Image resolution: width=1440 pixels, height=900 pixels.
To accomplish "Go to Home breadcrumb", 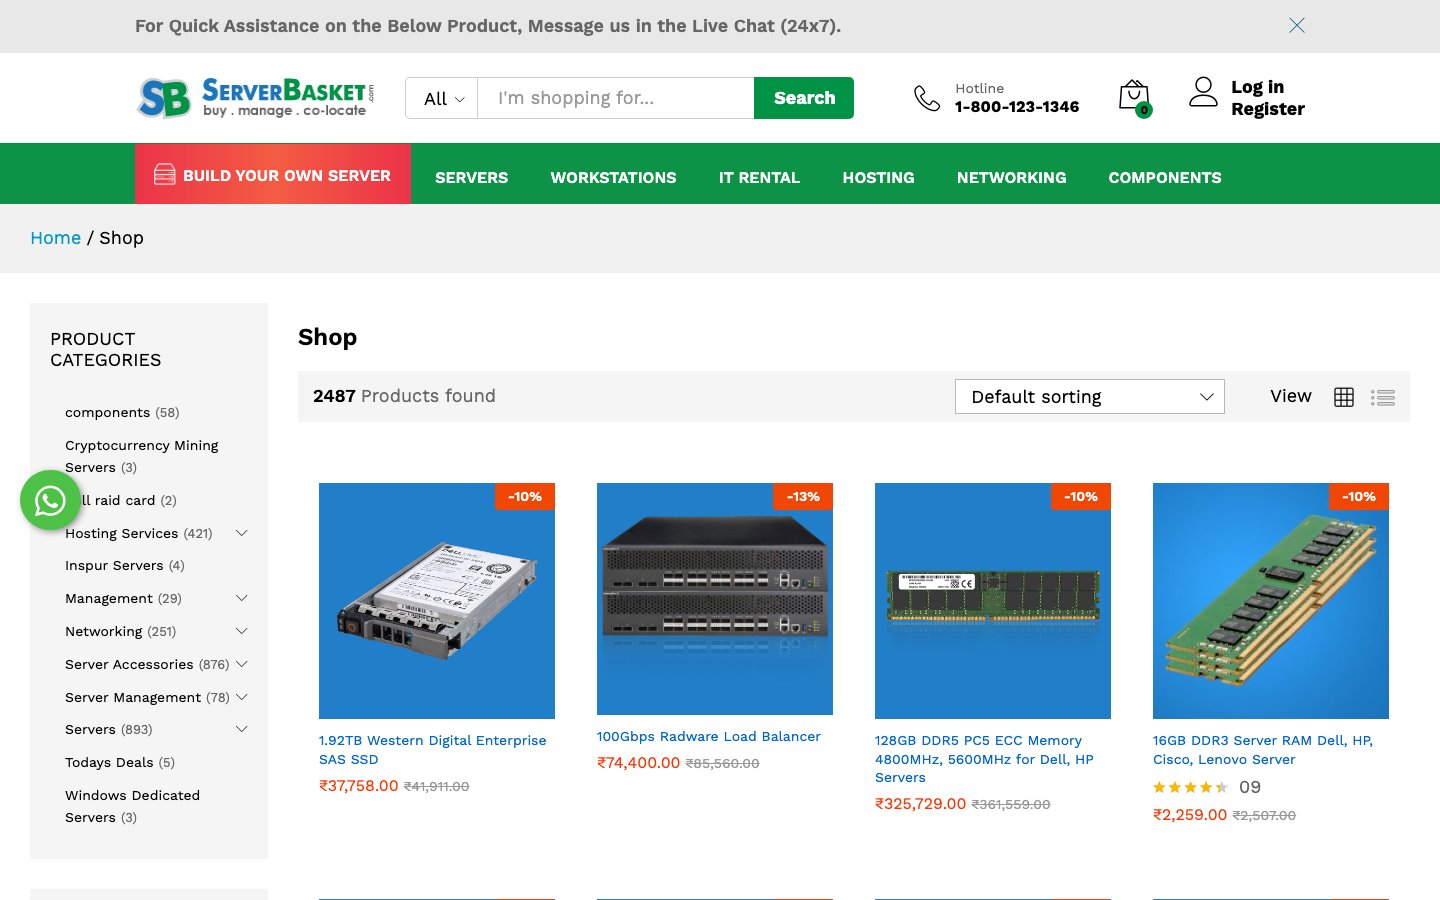I will (x=55, y=238).
